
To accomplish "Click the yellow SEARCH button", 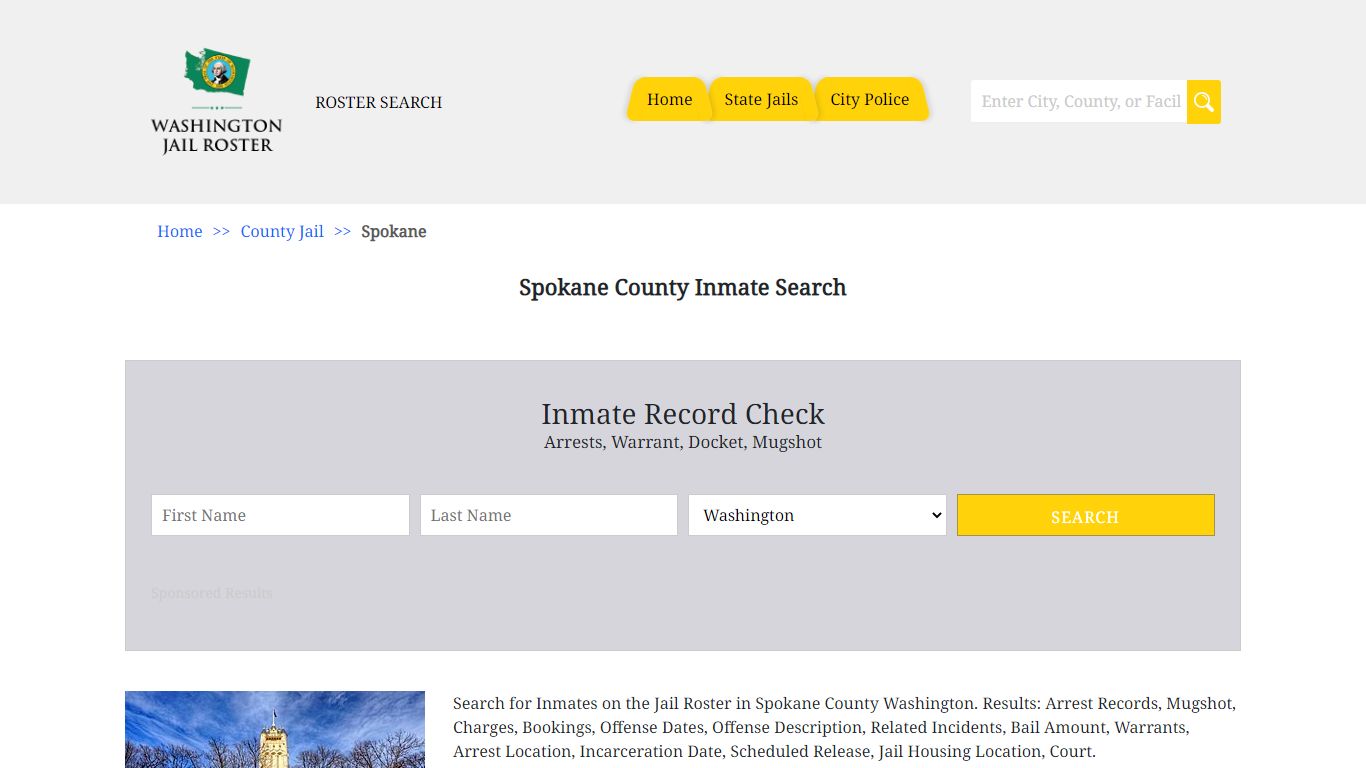I will pos(1086,515).
